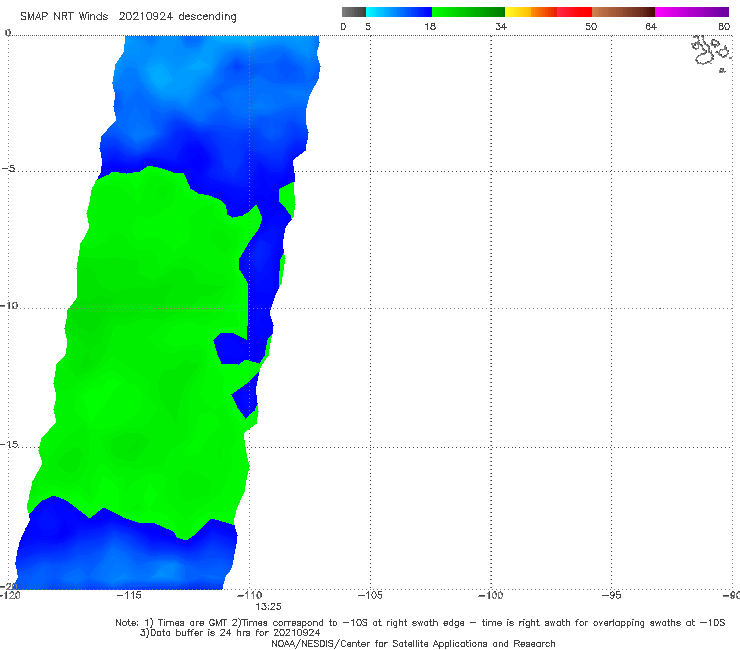This screenshot has height=650, width=740.
Task: Click the color bar label '5'
Action: (x=368, y=27)
